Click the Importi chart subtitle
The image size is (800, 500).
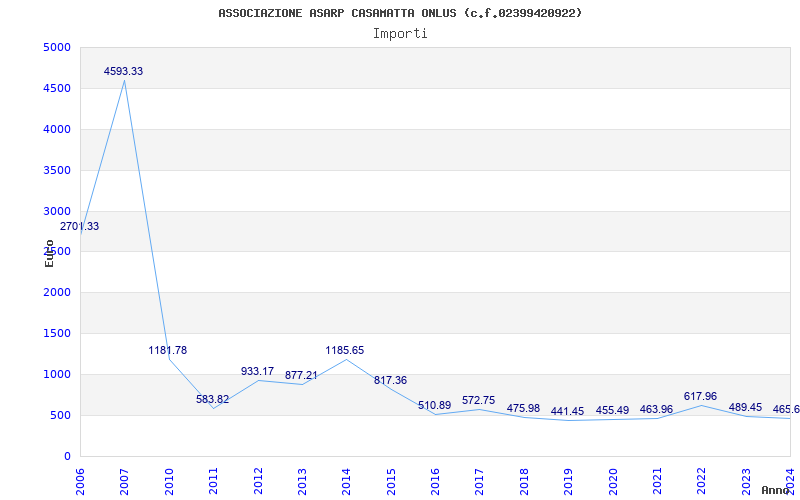(400, 33)
